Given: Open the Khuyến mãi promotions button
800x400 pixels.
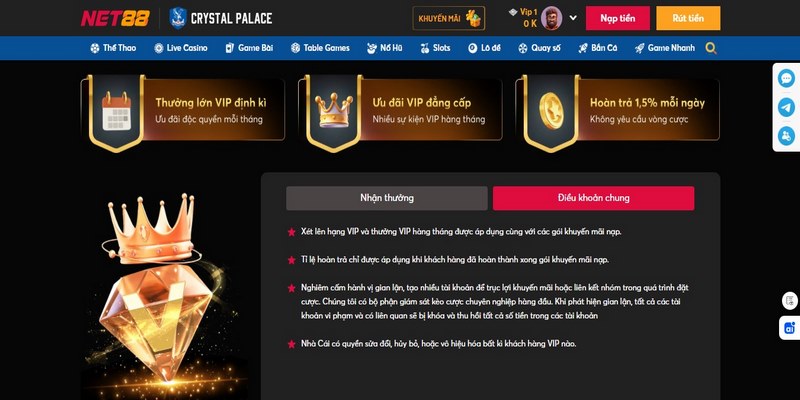Looking at the screenshot, I should (x=449, y=18).
